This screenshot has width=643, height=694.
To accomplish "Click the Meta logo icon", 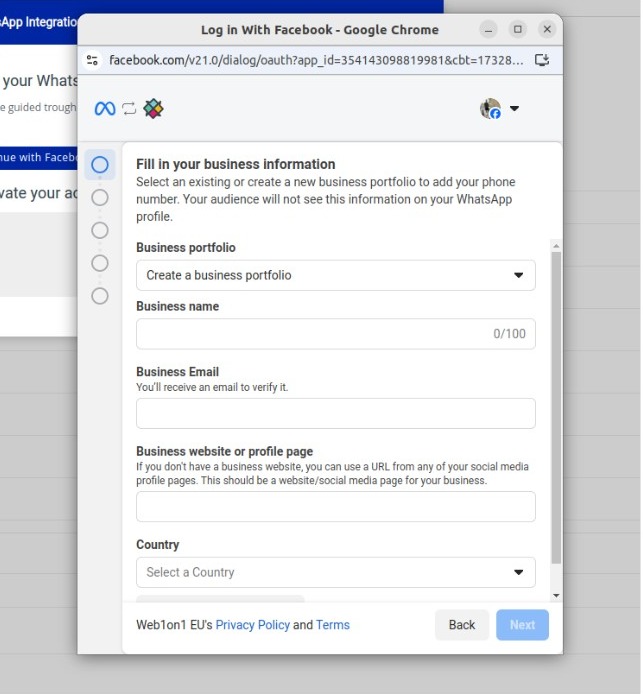I will point(105,109).
